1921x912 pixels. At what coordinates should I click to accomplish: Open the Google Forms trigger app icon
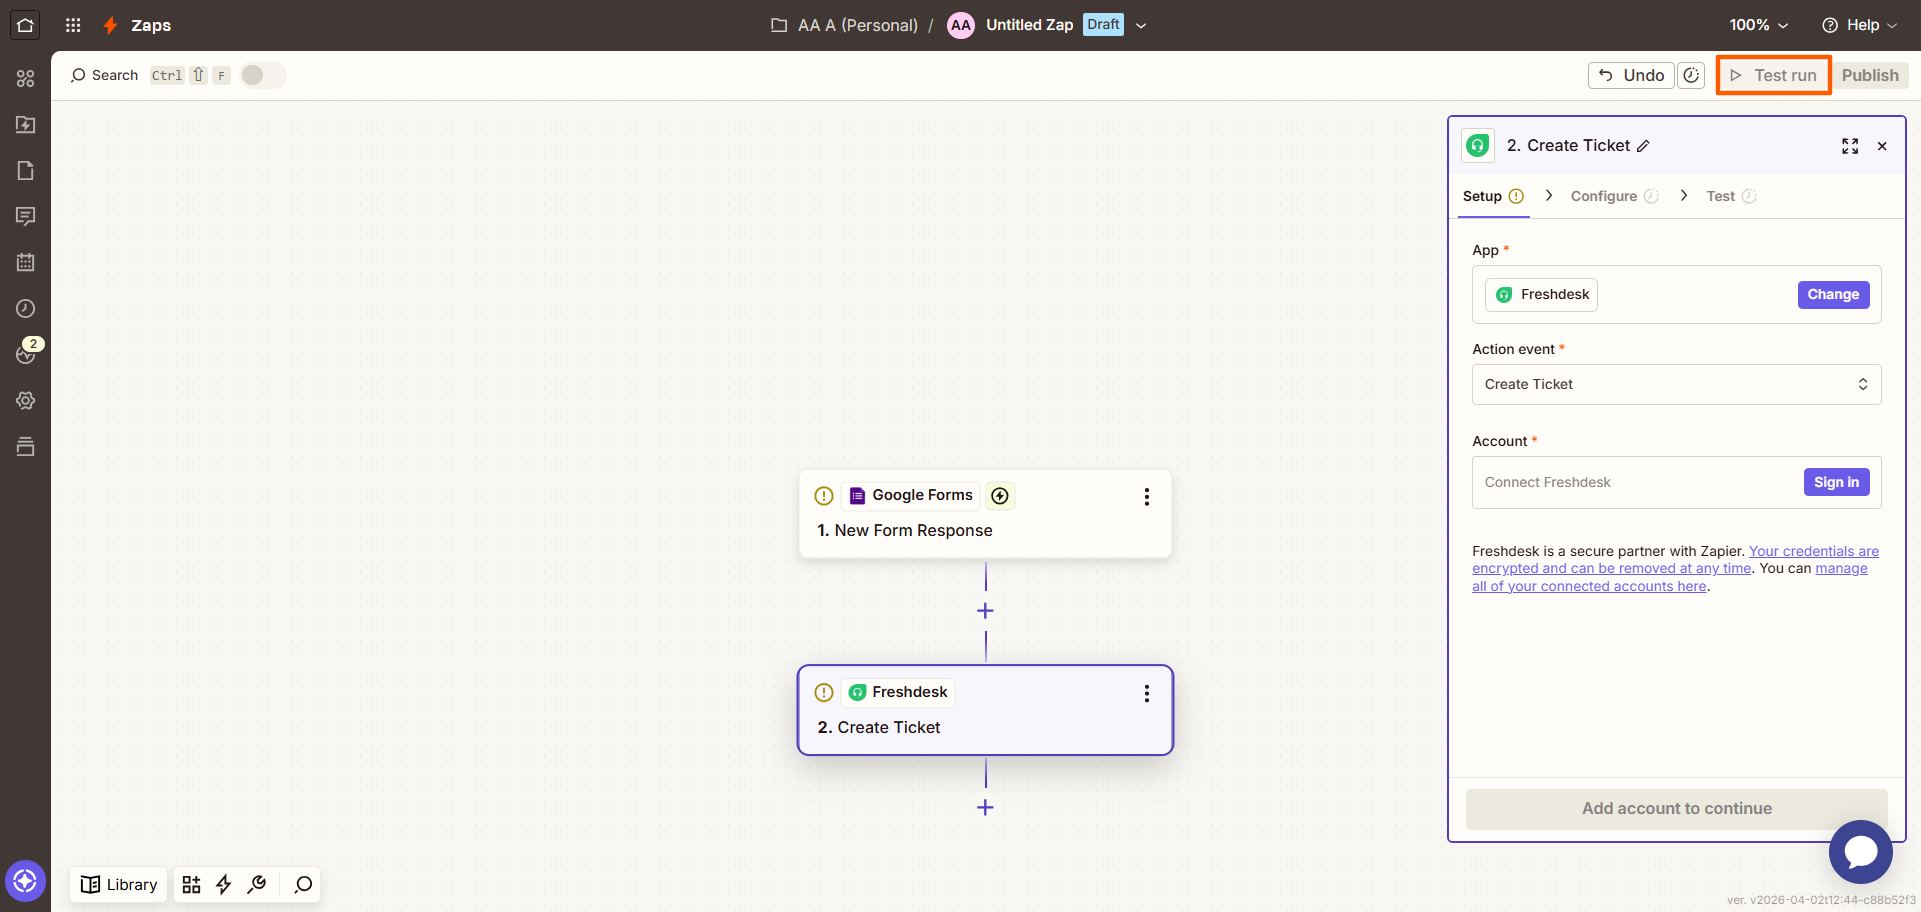point(856,495)
